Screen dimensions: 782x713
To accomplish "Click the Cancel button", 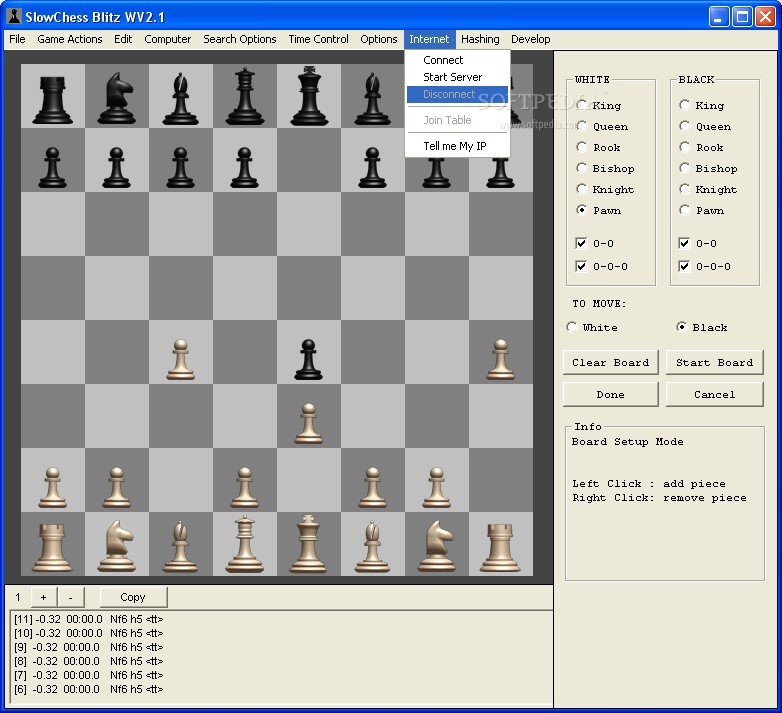I will click(x=714, y=394).
